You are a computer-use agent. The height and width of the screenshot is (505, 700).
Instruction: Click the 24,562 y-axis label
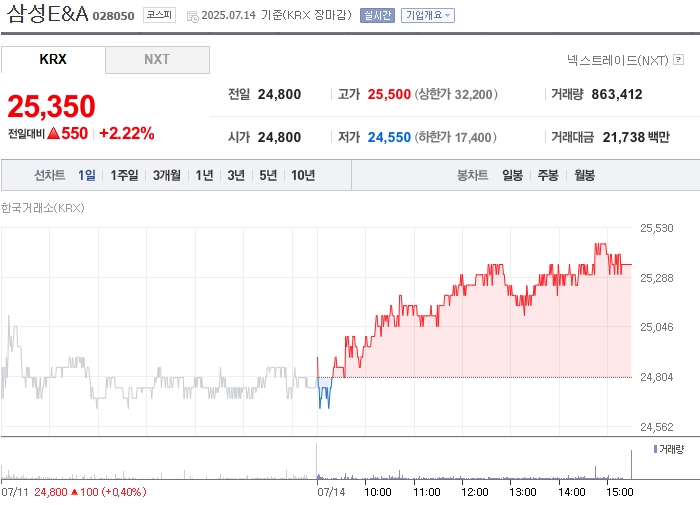point(656,427)
